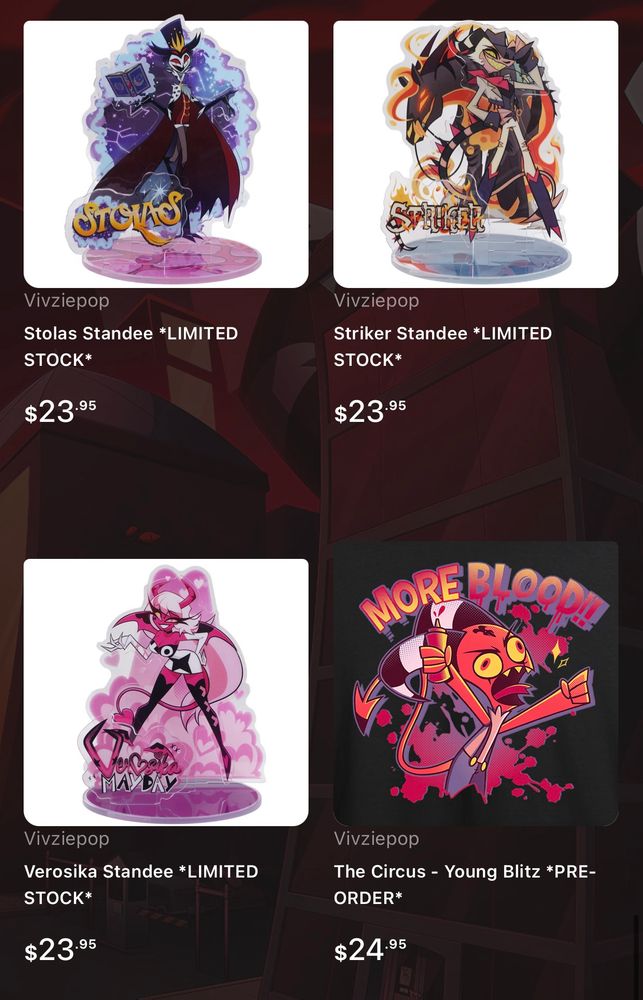
Task: Select the $23.95 price of Verosika Standee
Action: [61, 950]
